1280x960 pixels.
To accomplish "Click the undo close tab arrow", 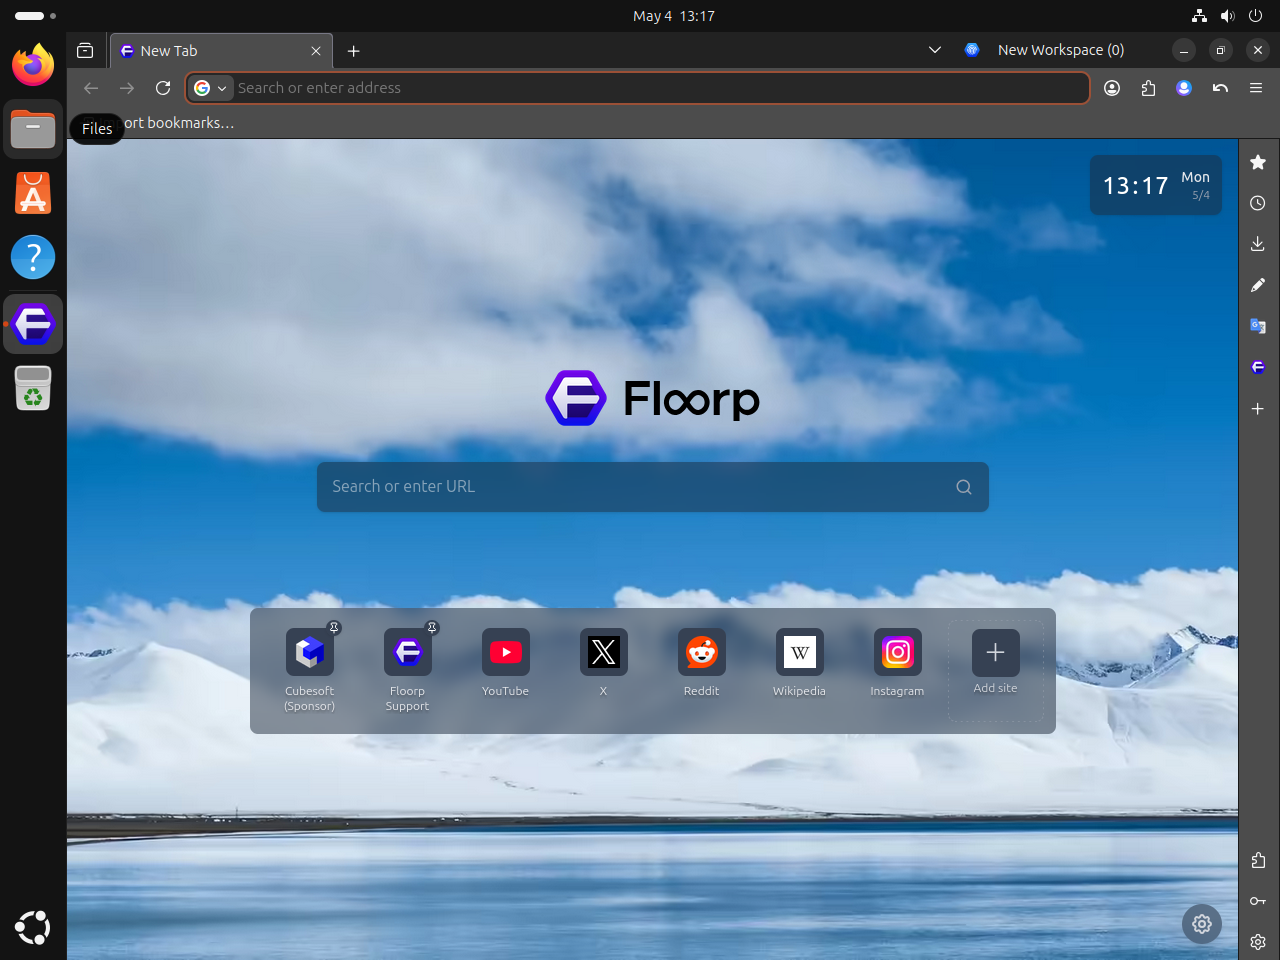I will click(1220, 88).
